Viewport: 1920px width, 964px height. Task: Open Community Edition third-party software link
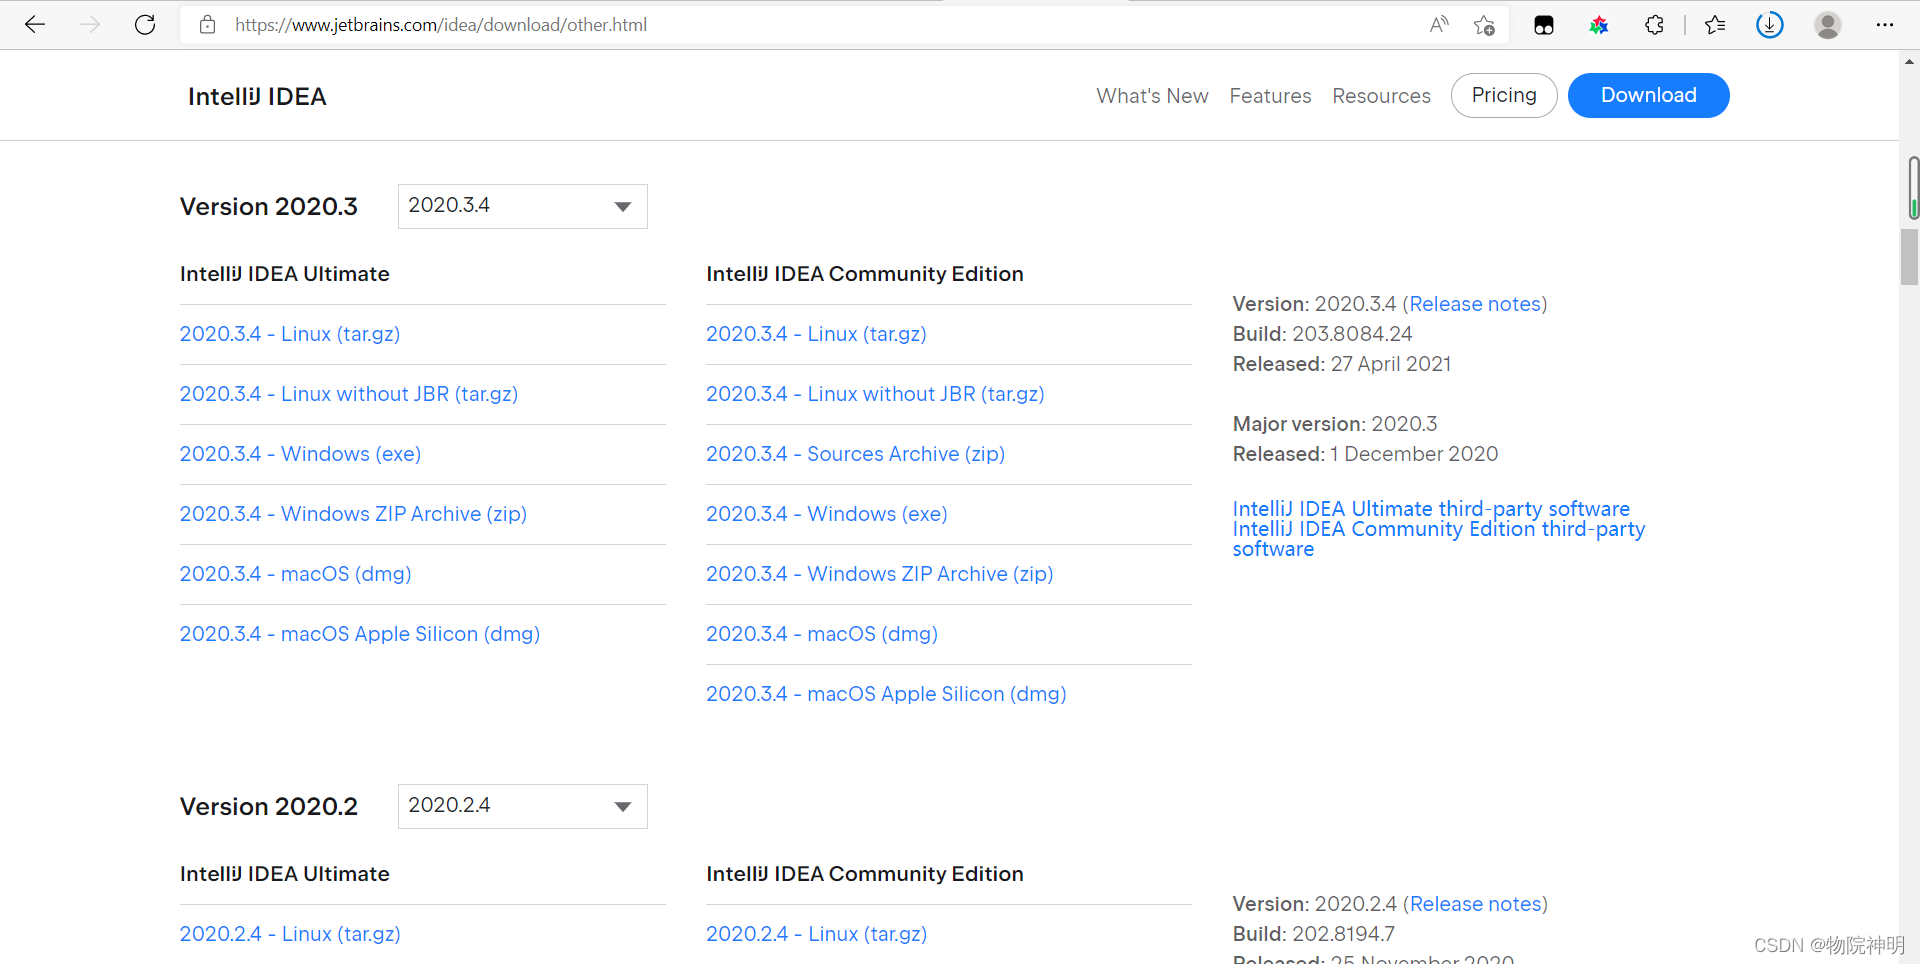click(x=1439, y=539)
